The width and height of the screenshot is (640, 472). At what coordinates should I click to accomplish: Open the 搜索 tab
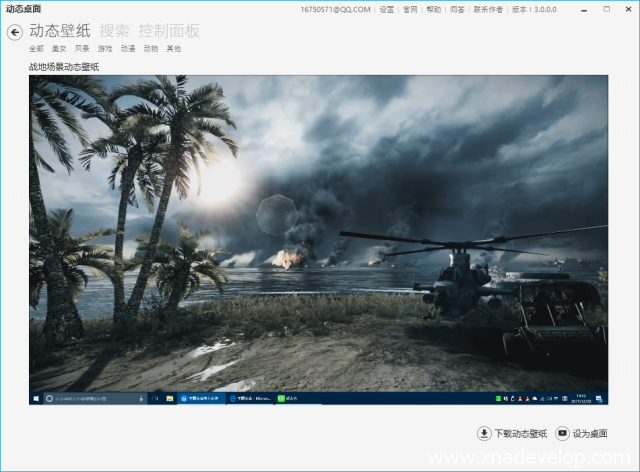(x=114, y=31)
